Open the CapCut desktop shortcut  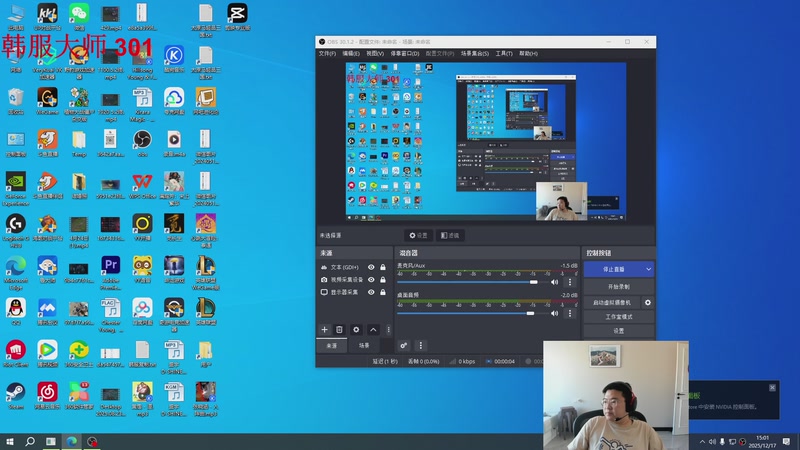(x=237, y=16)
